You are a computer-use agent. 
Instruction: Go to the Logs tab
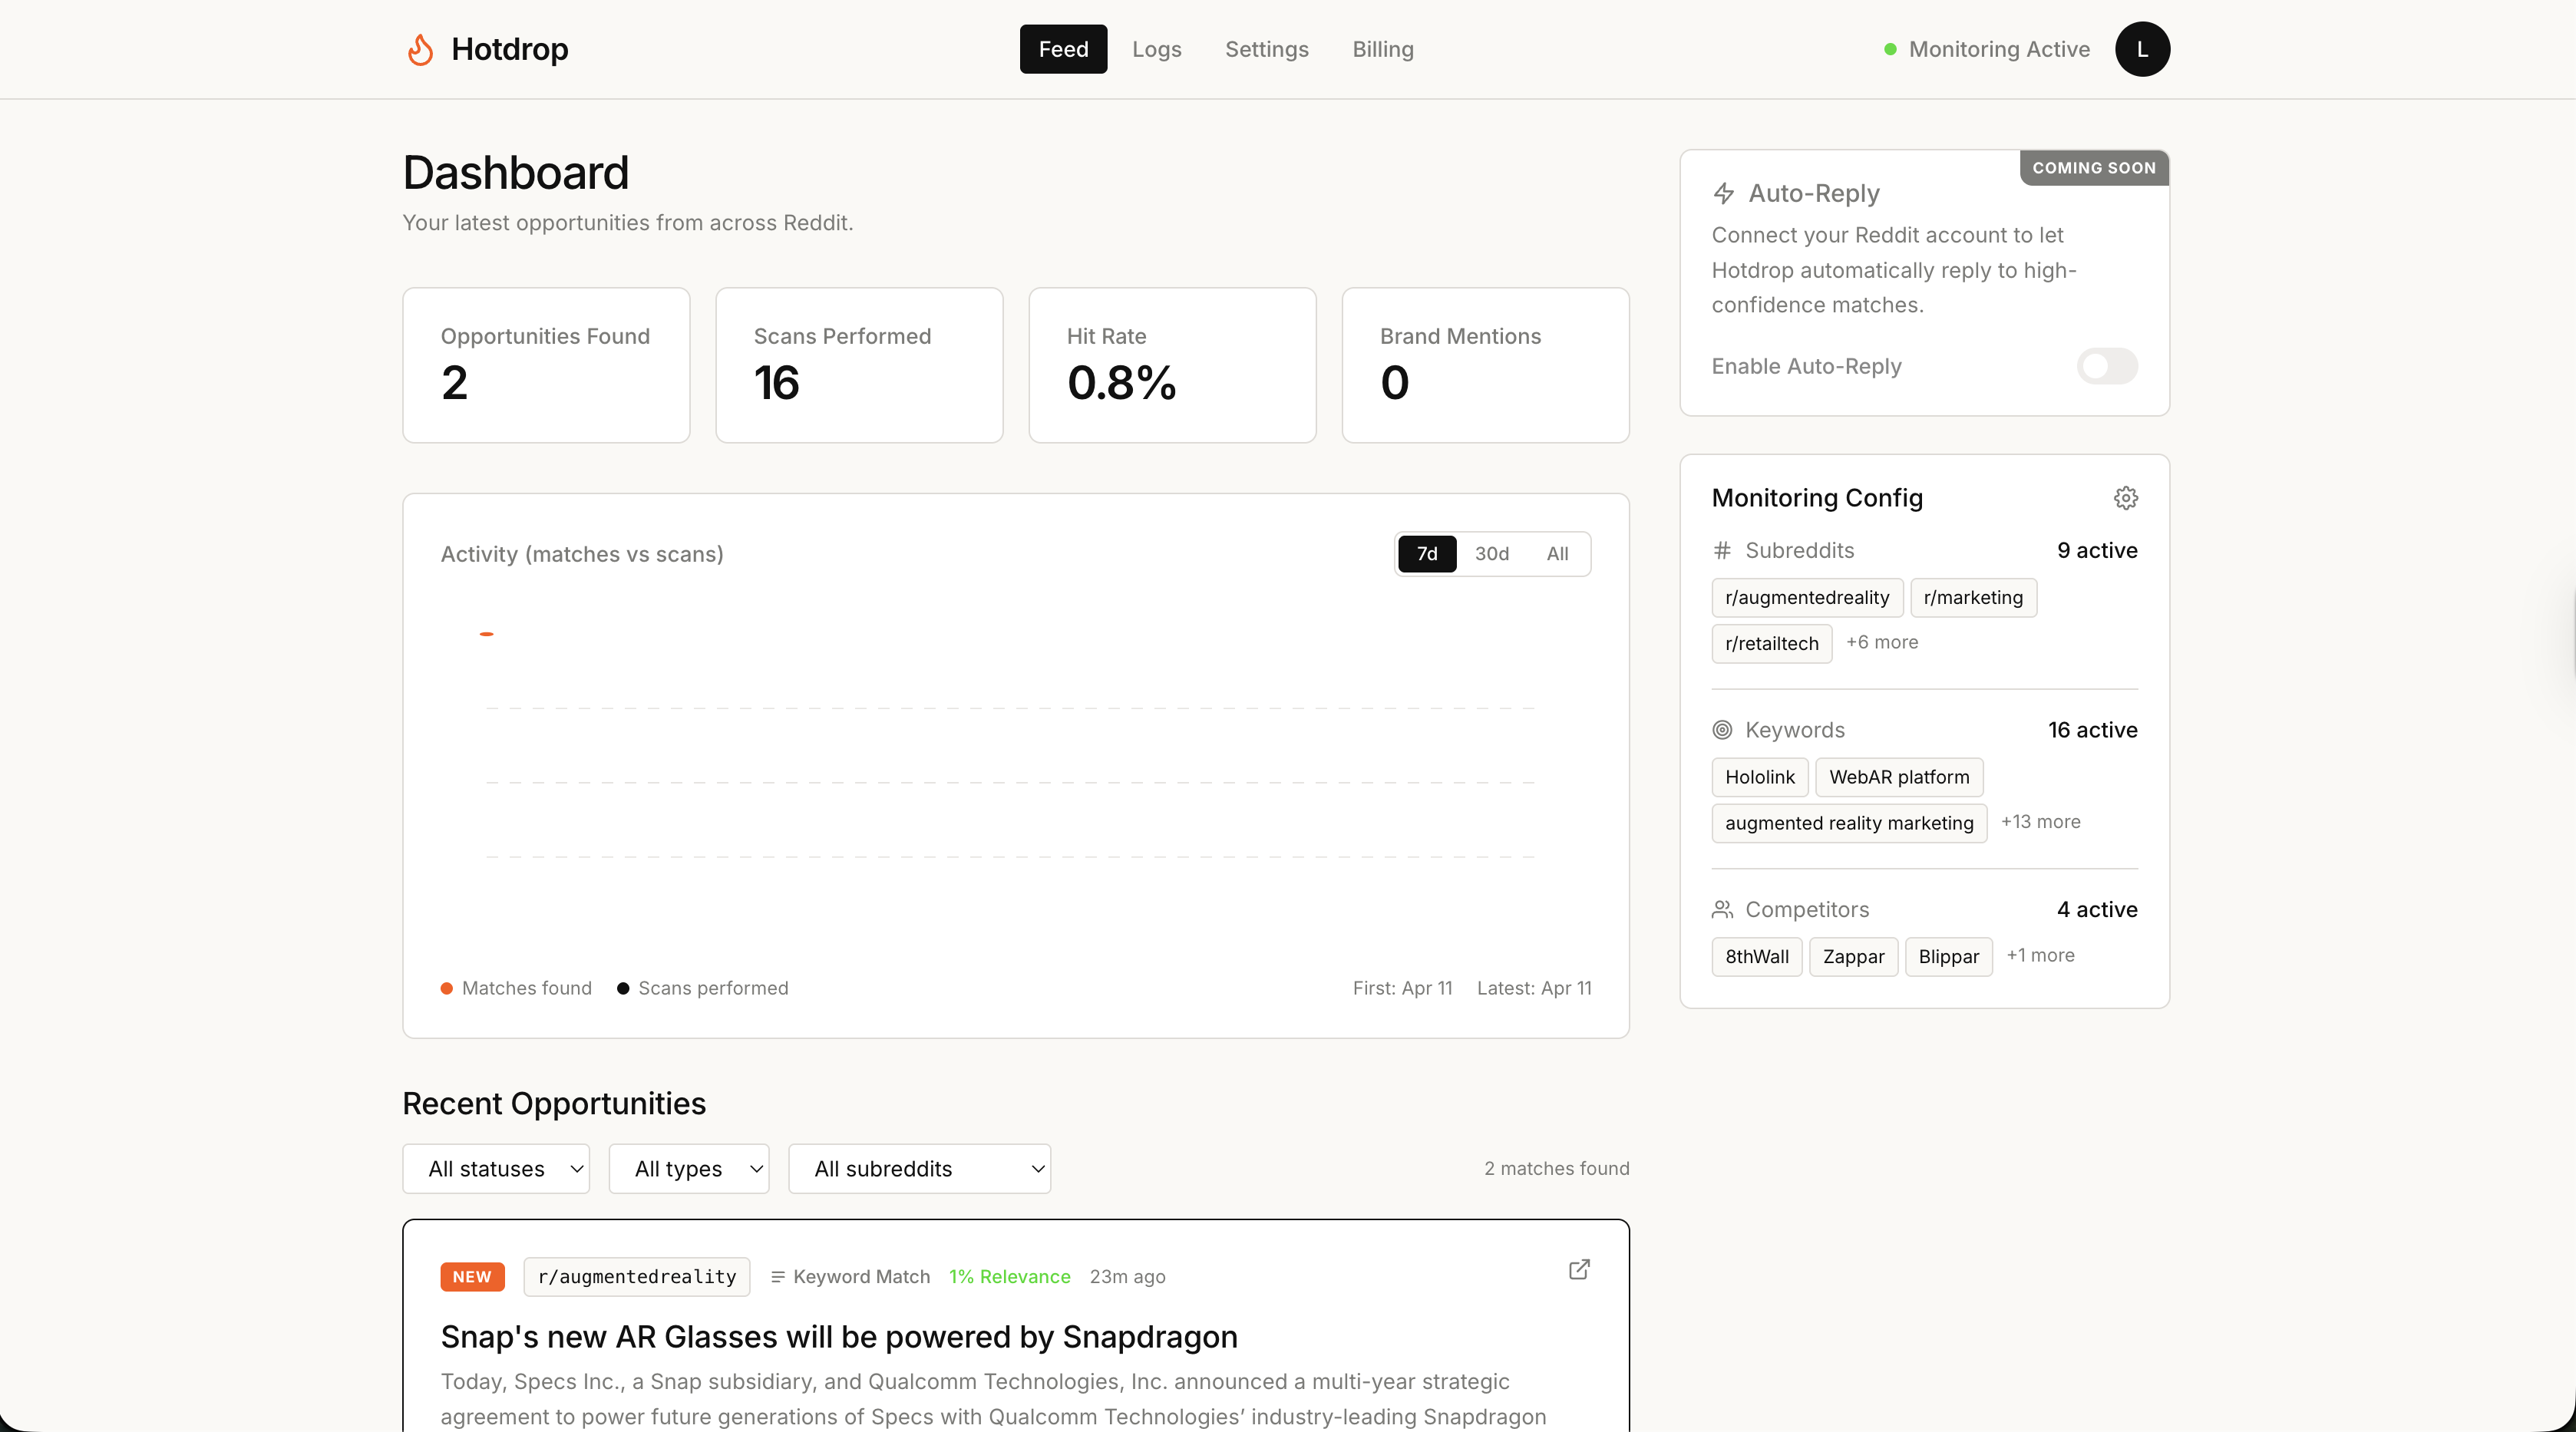coord(1156,49)
